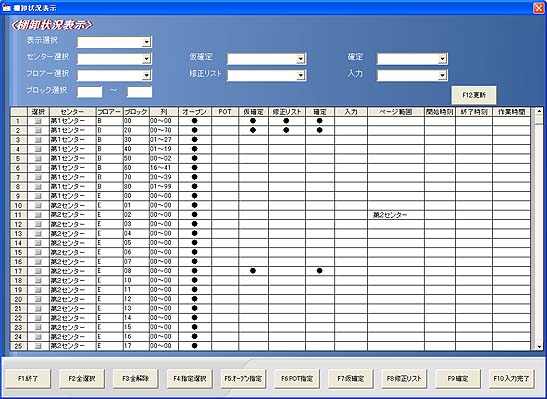Click the table scrollbar down arrow

click(x=539, y=346)
